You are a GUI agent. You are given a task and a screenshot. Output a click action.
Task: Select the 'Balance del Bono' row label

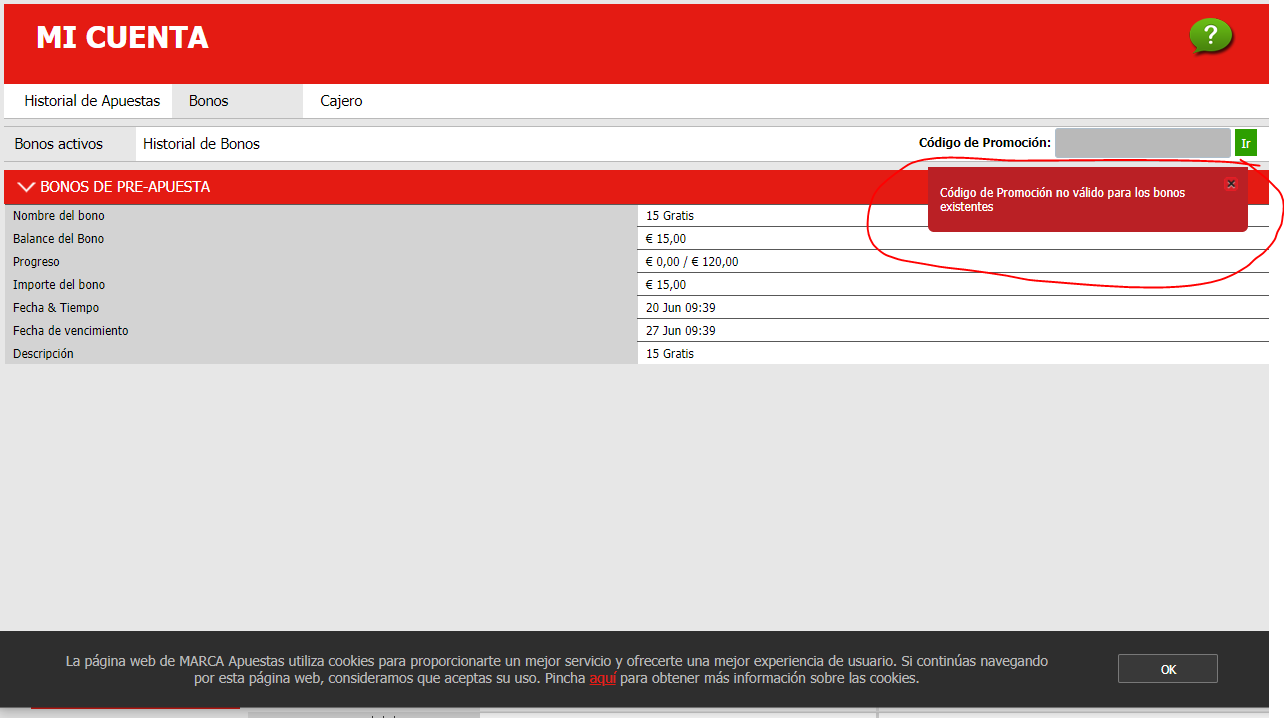(x=58, y=239)
